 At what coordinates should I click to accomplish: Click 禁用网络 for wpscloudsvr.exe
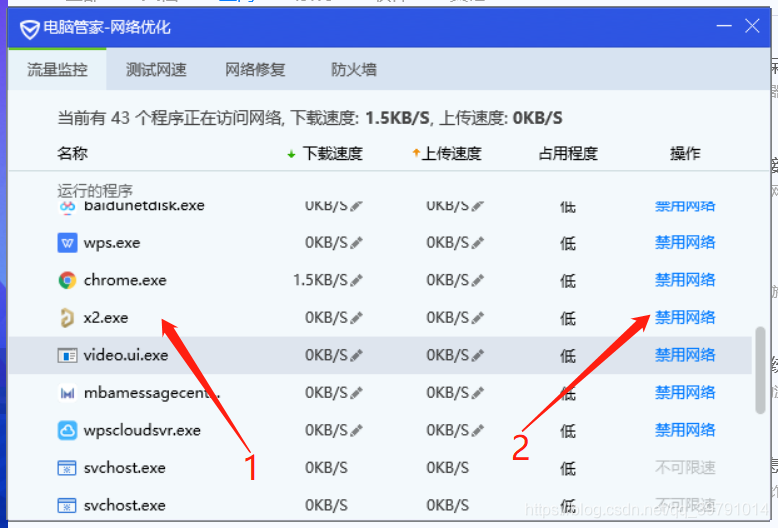tap(685, 430)
